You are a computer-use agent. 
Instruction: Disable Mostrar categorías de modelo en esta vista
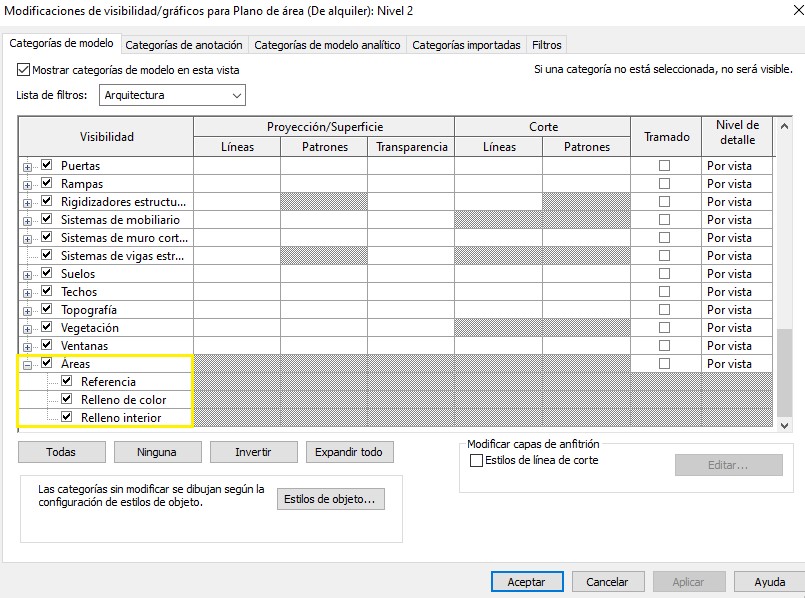pyautogui.click(x=24, y=71)
